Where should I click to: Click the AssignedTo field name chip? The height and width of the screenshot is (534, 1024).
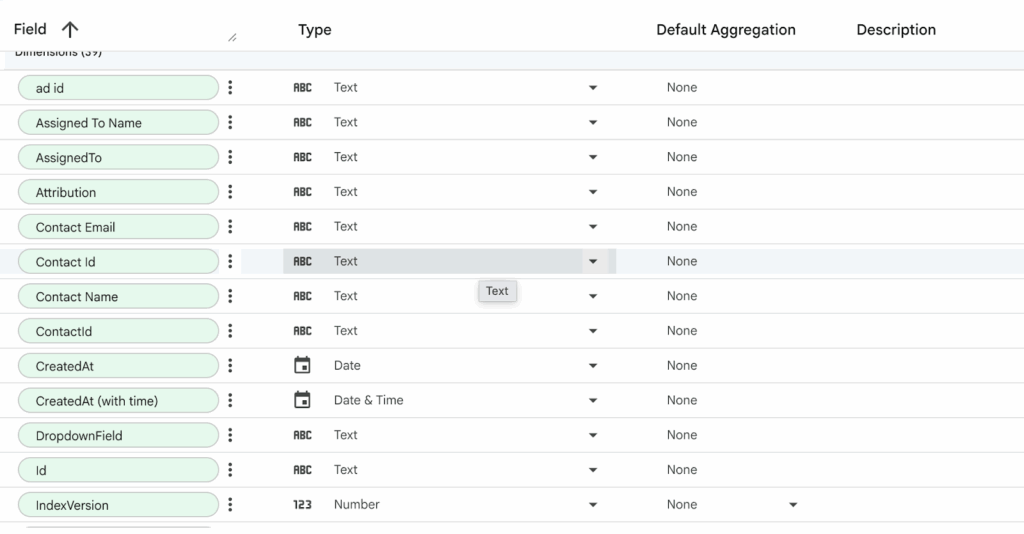pos(118,158)
